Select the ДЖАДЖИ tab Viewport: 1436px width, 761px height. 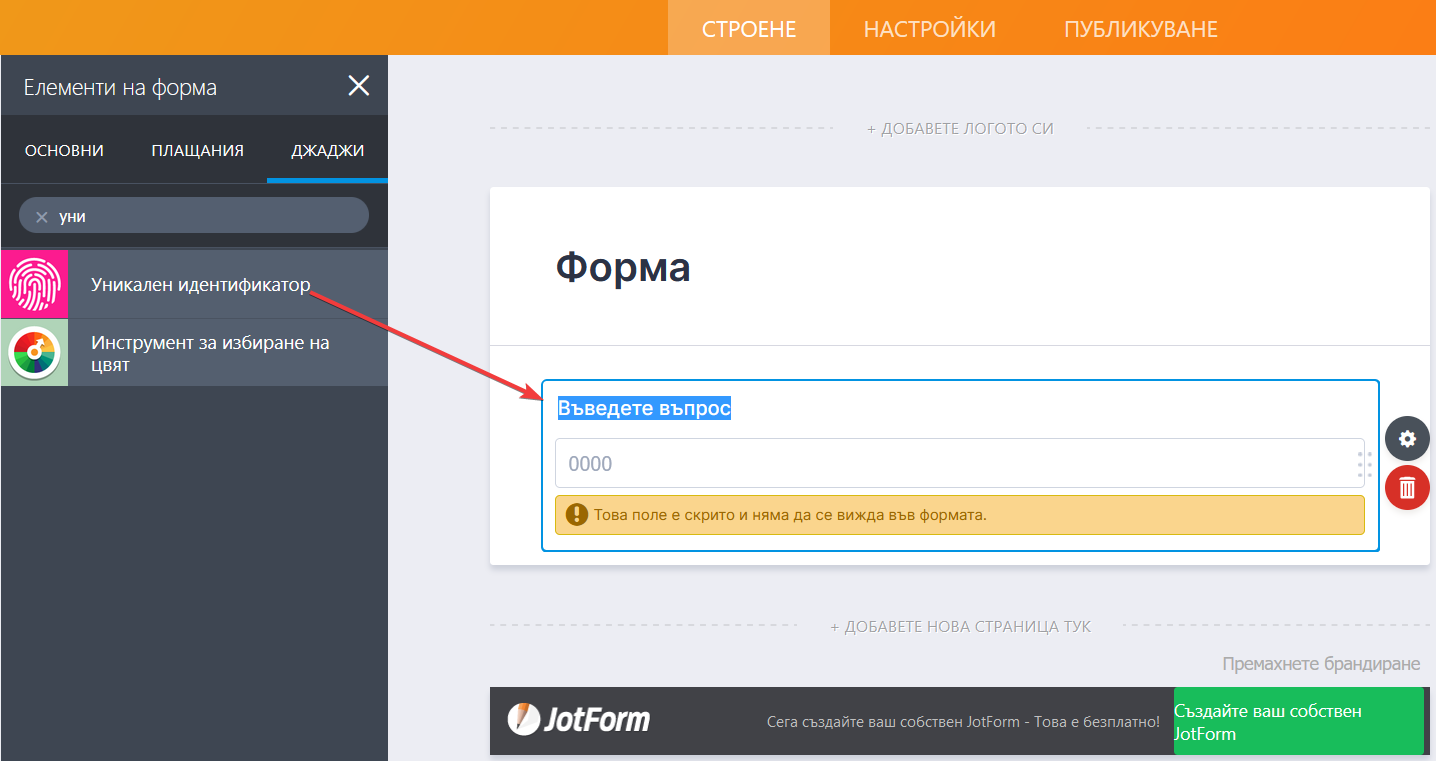(327, 151)
